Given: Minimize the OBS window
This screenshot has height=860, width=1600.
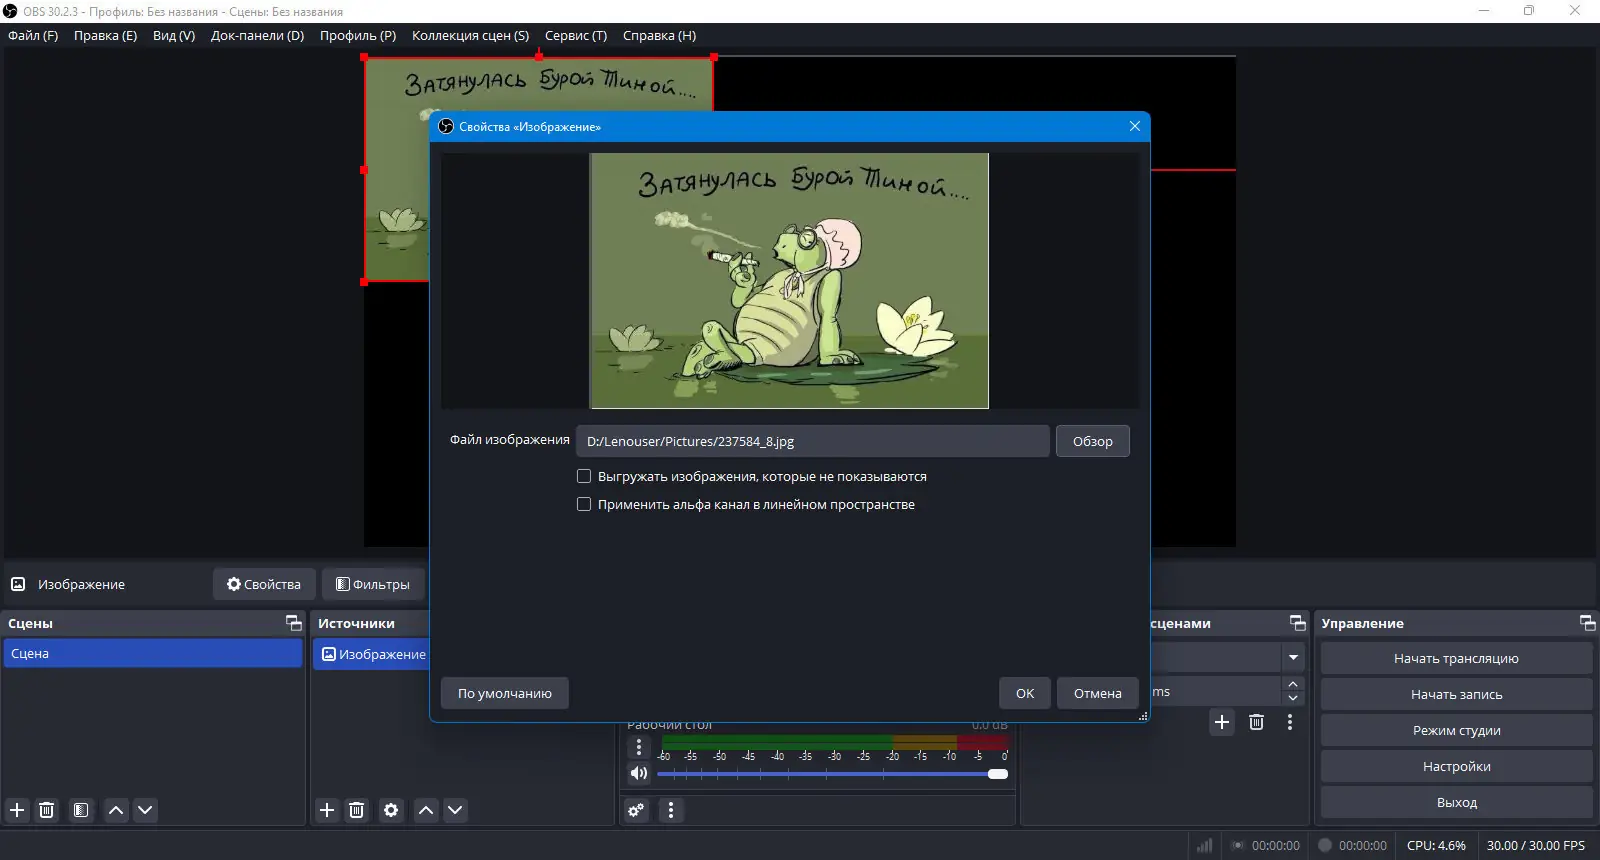Looking at the screenshot, I should tap(1484, 11).
